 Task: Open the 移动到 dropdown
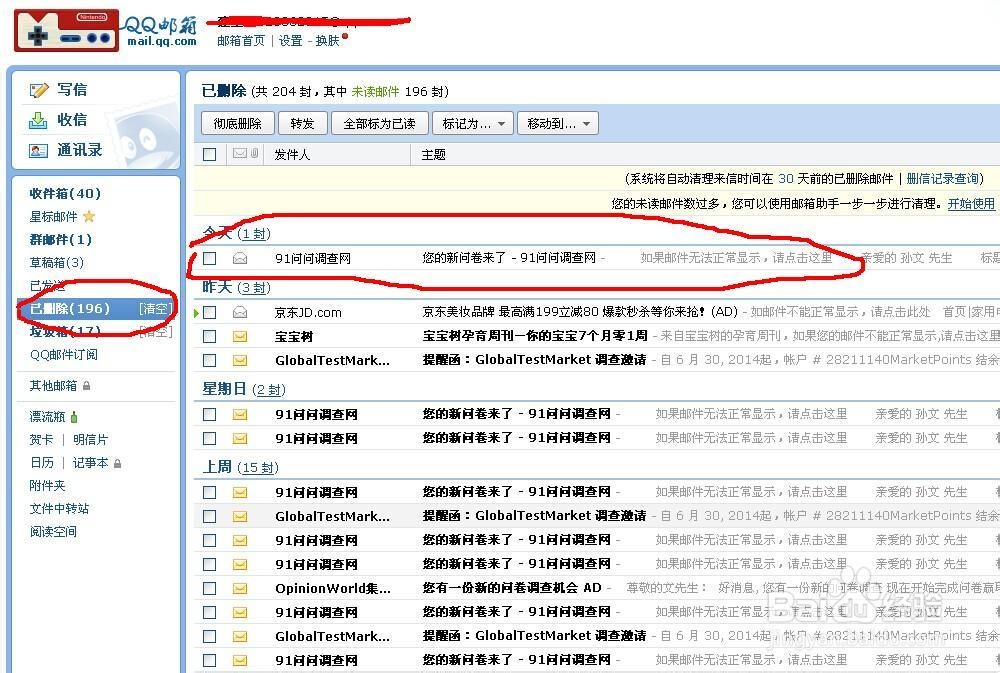click(558, 123)
